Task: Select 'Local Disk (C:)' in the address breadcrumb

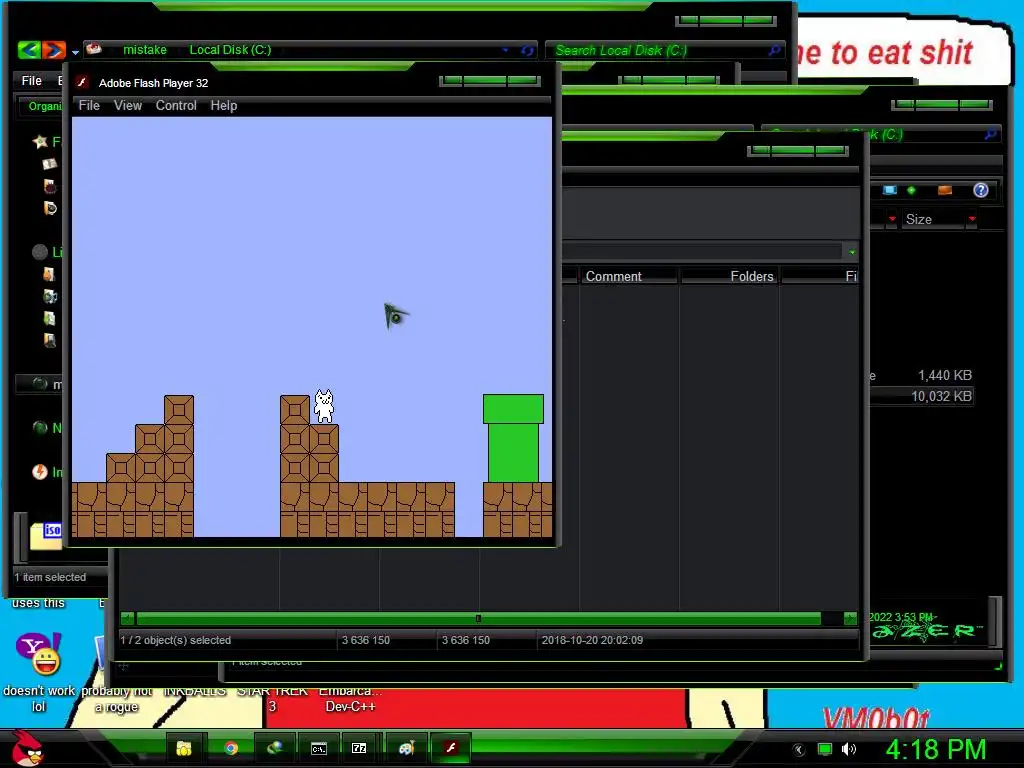Action: (x=230, y=50)
